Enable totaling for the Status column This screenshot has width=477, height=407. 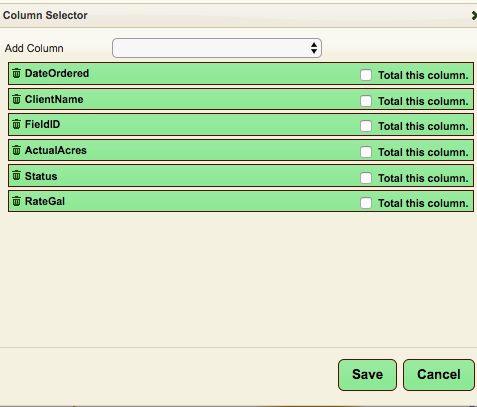tap(366, 178)
